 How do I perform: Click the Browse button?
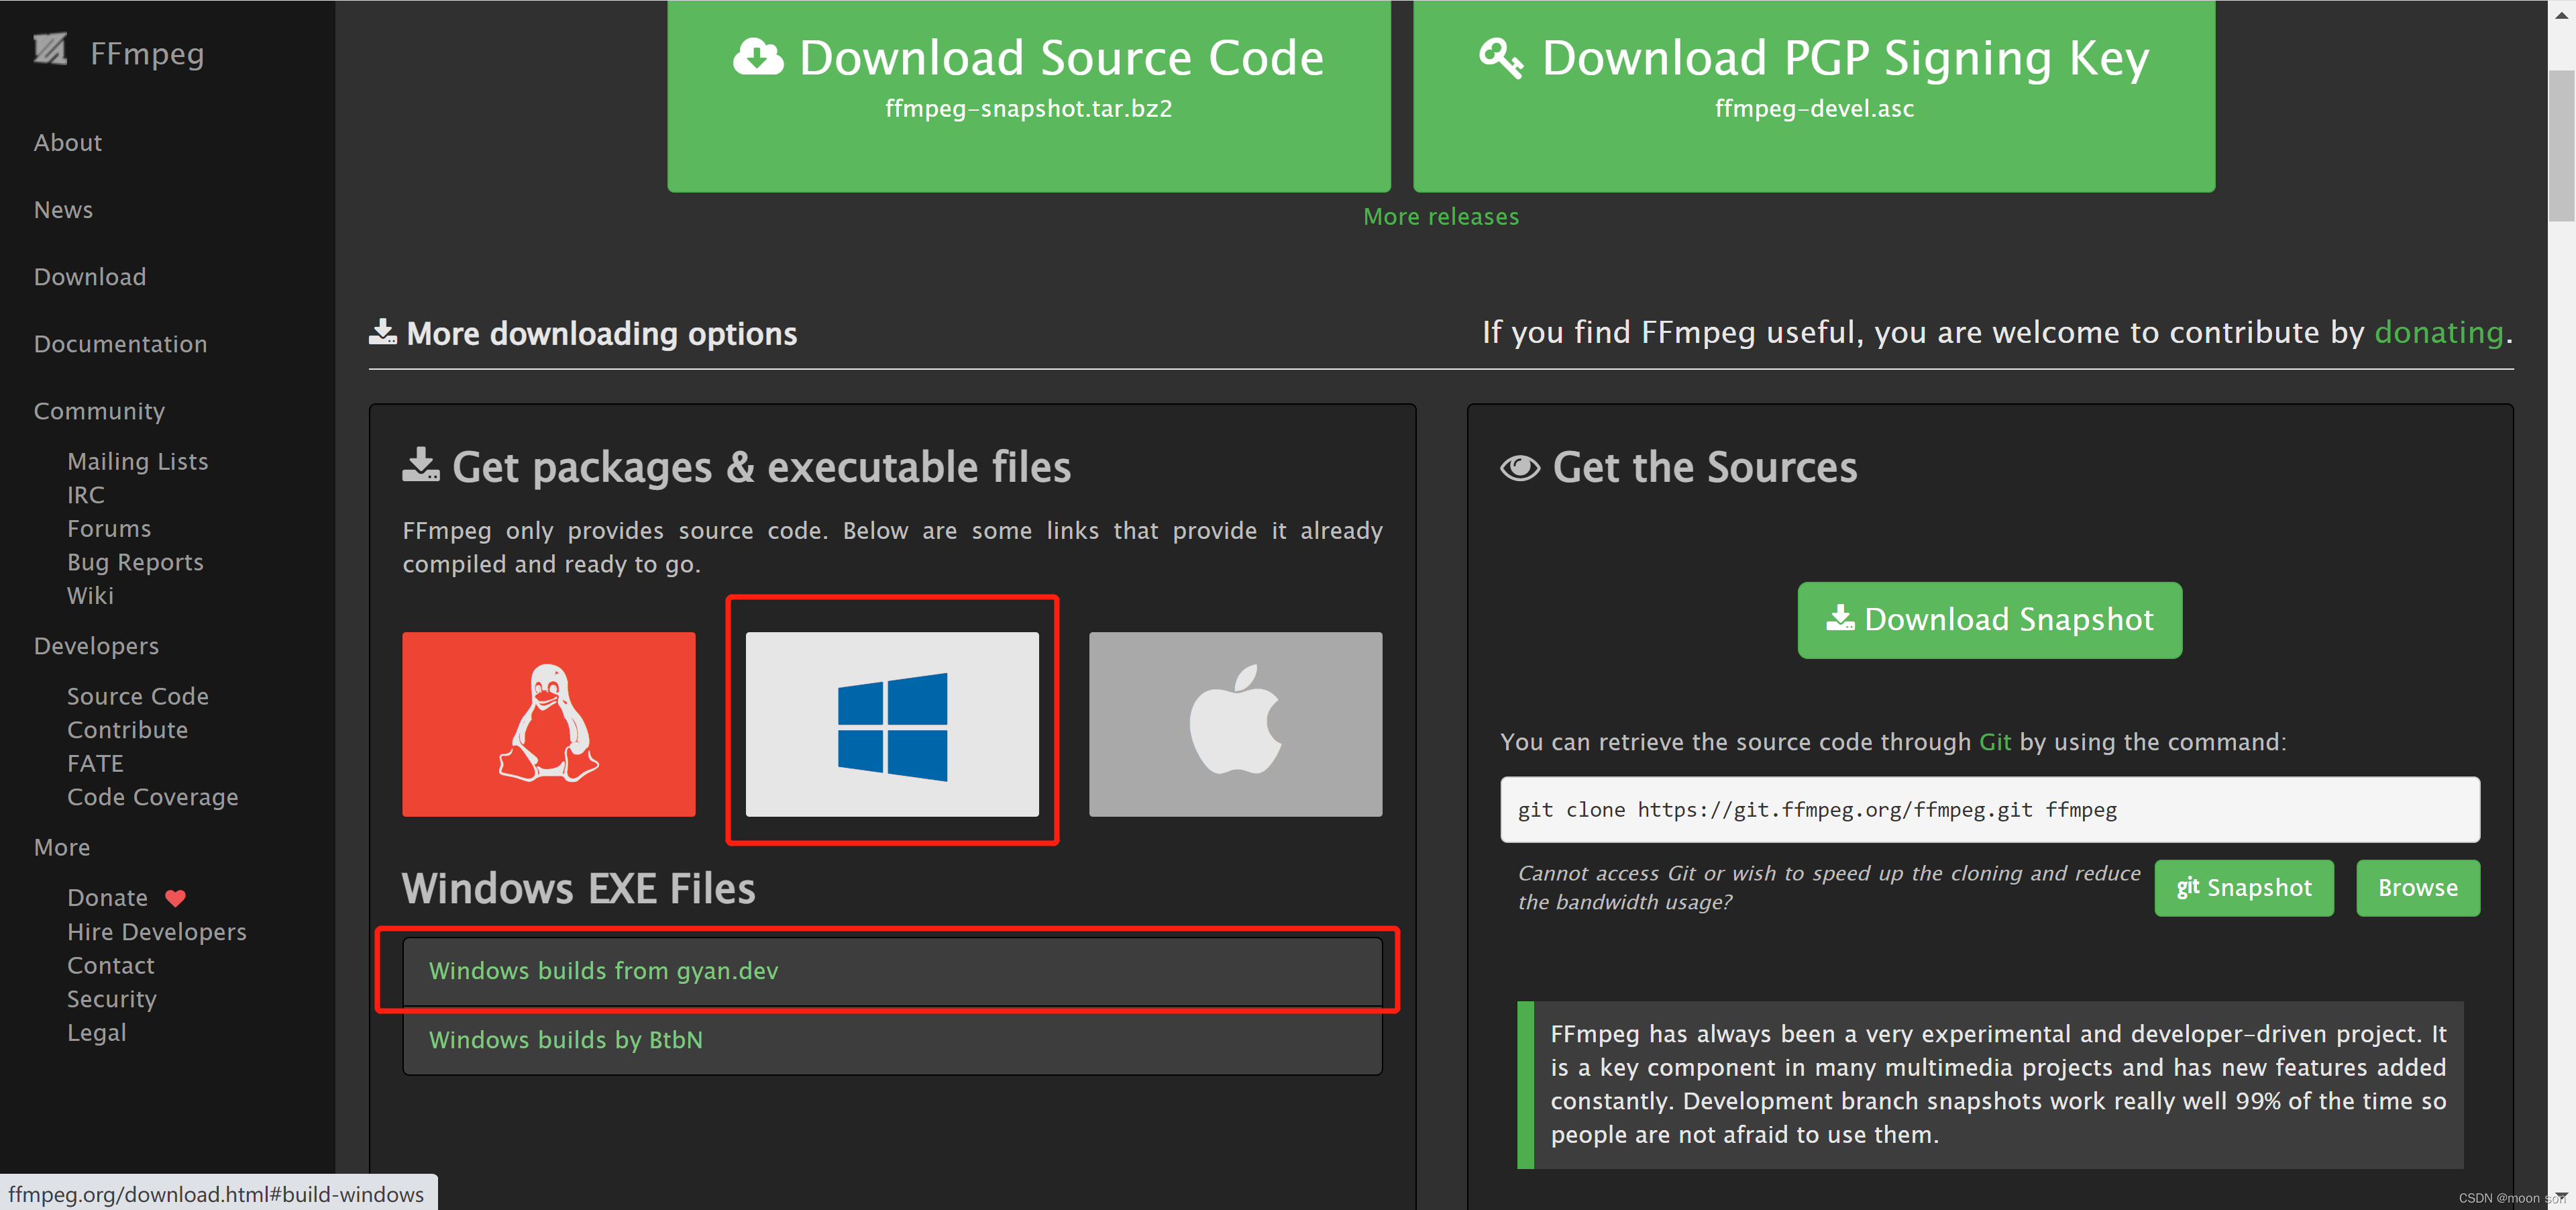2418,888
